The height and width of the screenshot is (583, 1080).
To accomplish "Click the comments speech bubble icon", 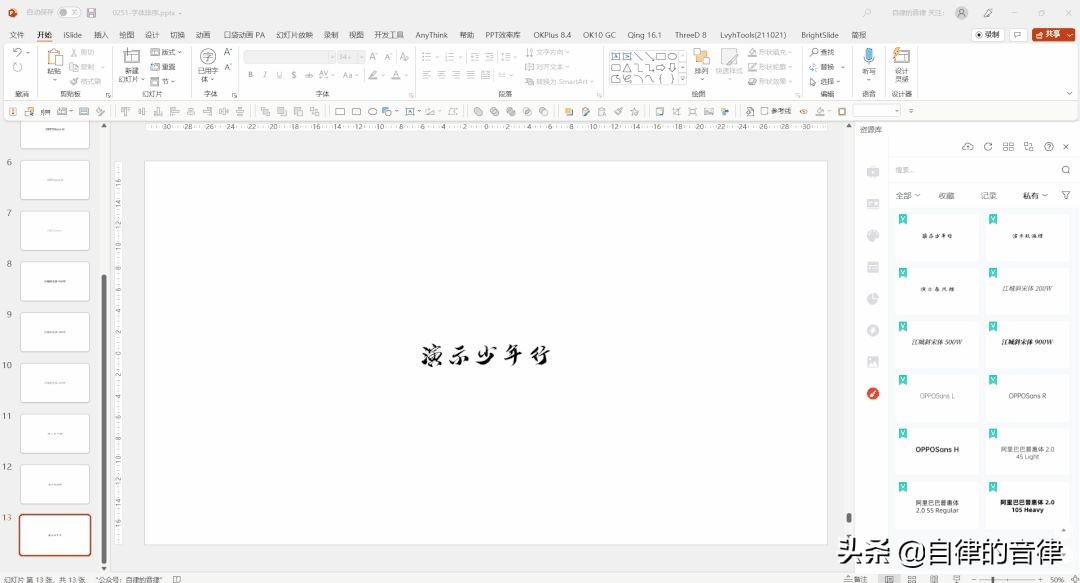I will [x=1017, y=34].
